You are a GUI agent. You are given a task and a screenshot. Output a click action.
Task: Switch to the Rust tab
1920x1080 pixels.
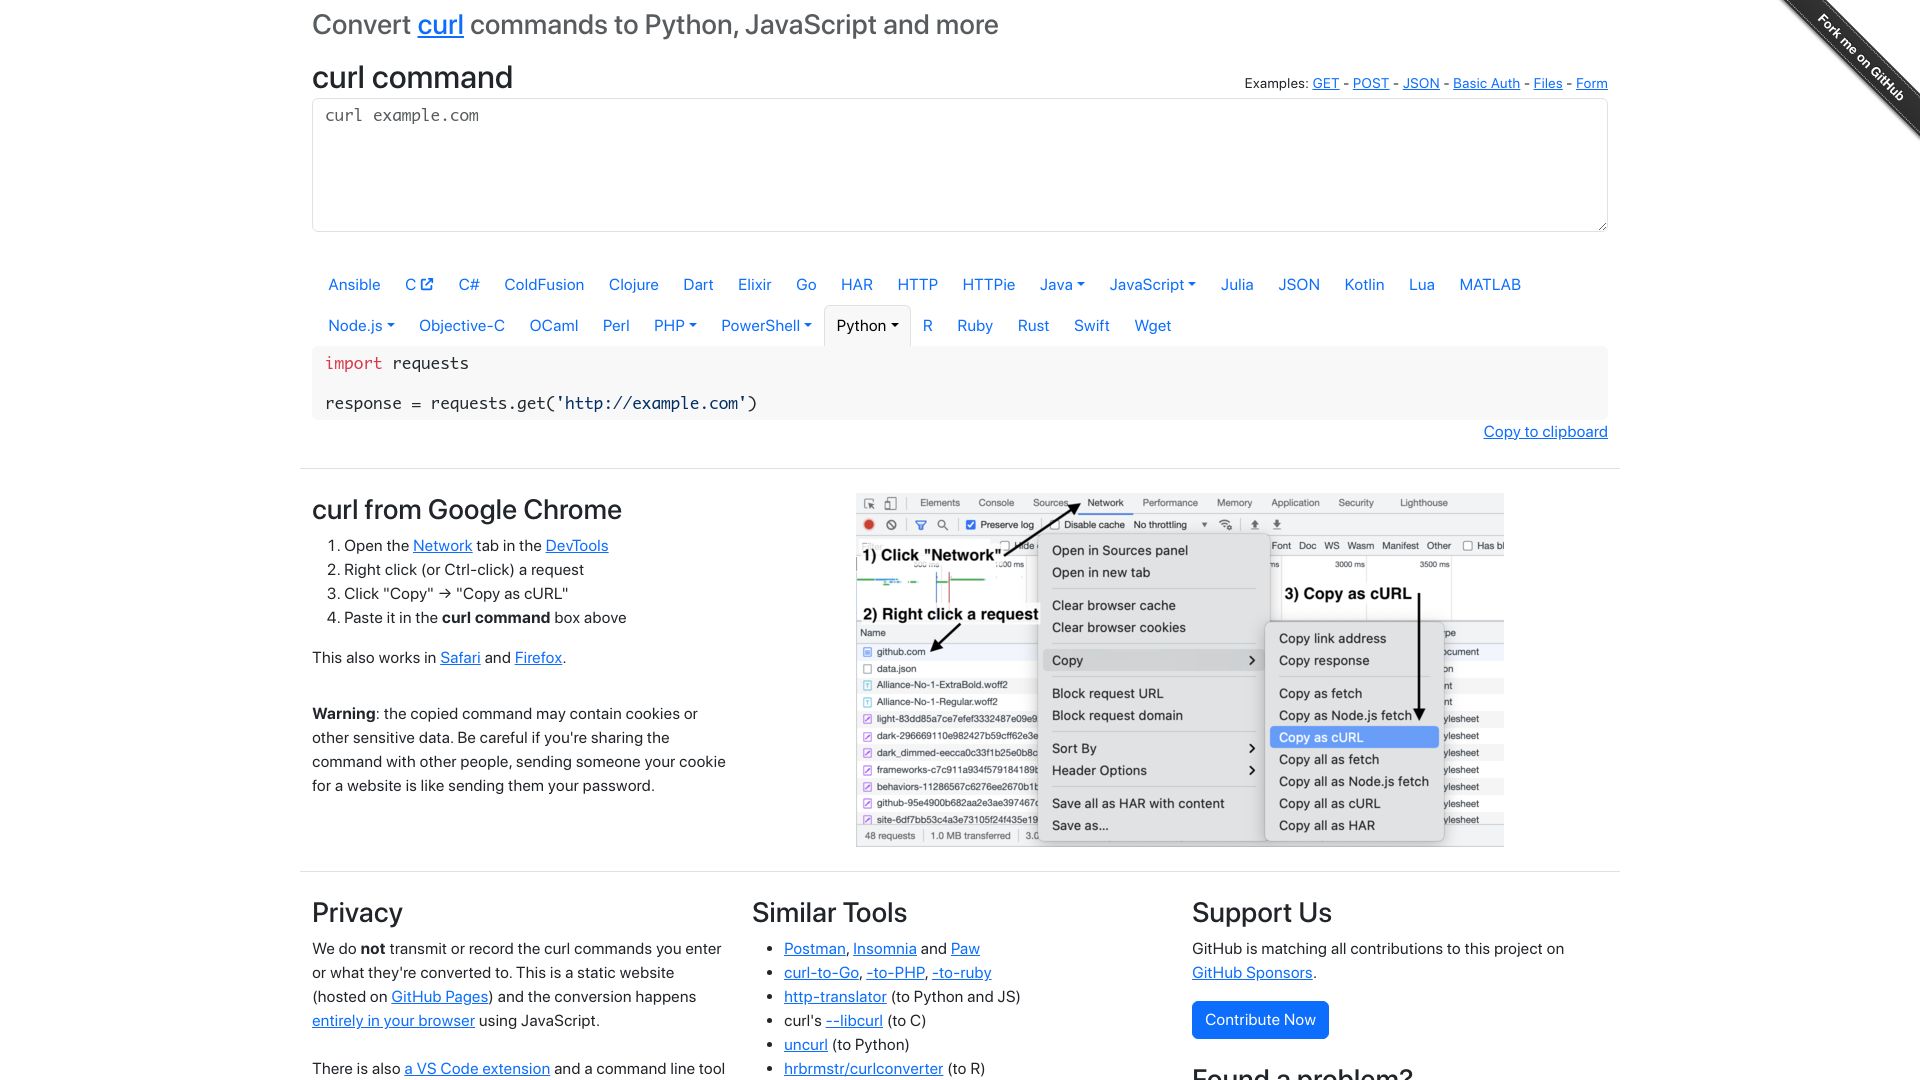[x=1033, y=326]
